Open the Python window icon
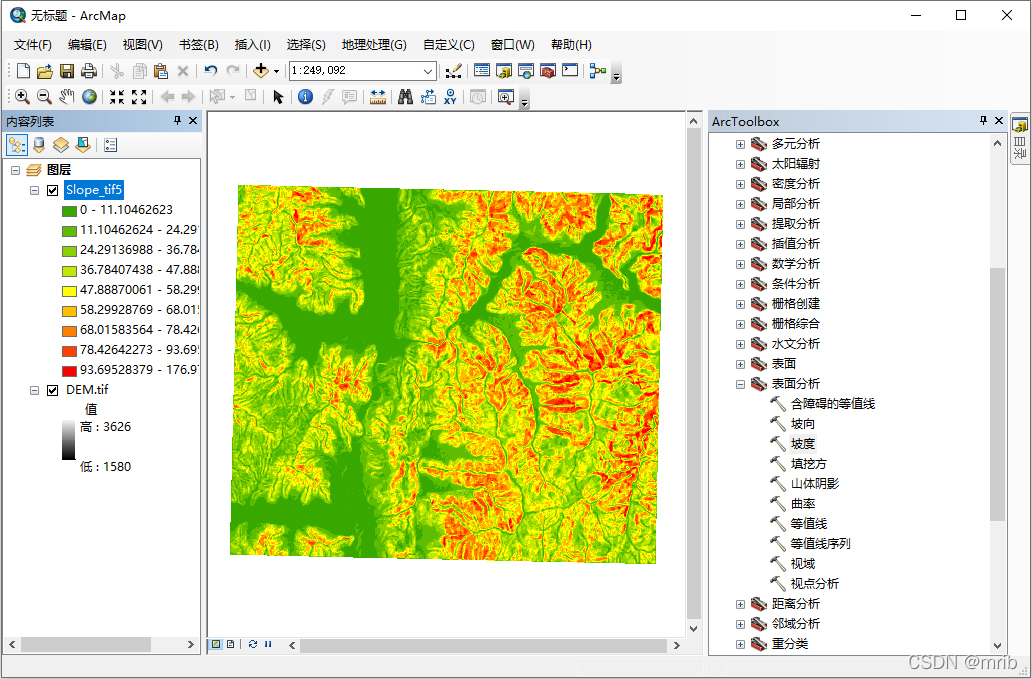Viewport: 1032px width, 679px height. pos(570,70)
